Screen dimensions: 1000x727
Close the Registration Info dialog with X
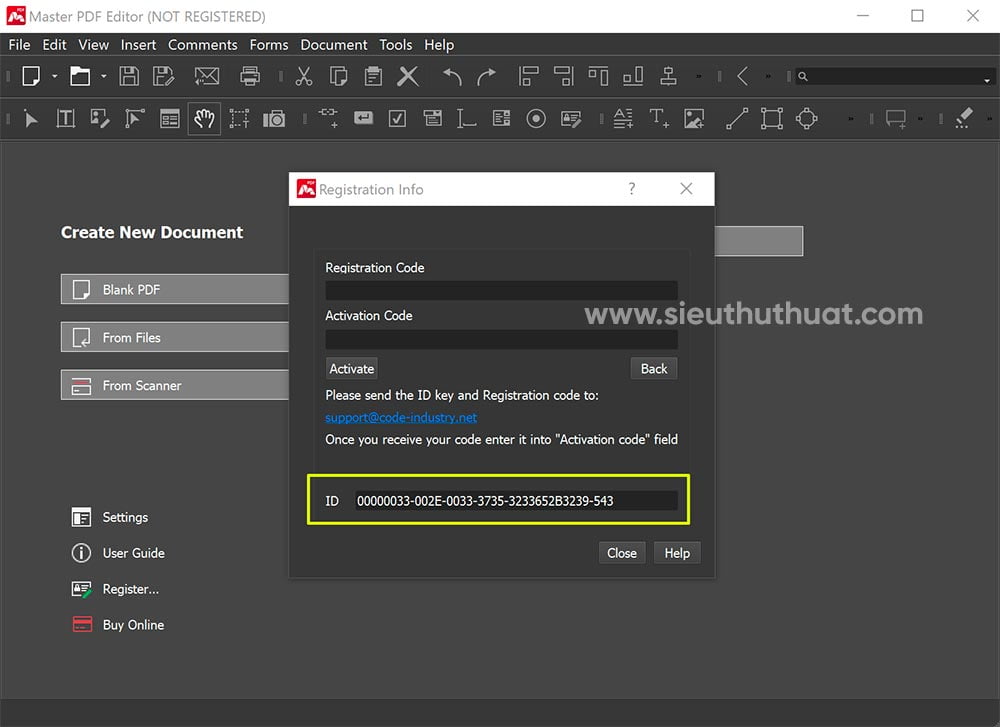coord(686,189)
